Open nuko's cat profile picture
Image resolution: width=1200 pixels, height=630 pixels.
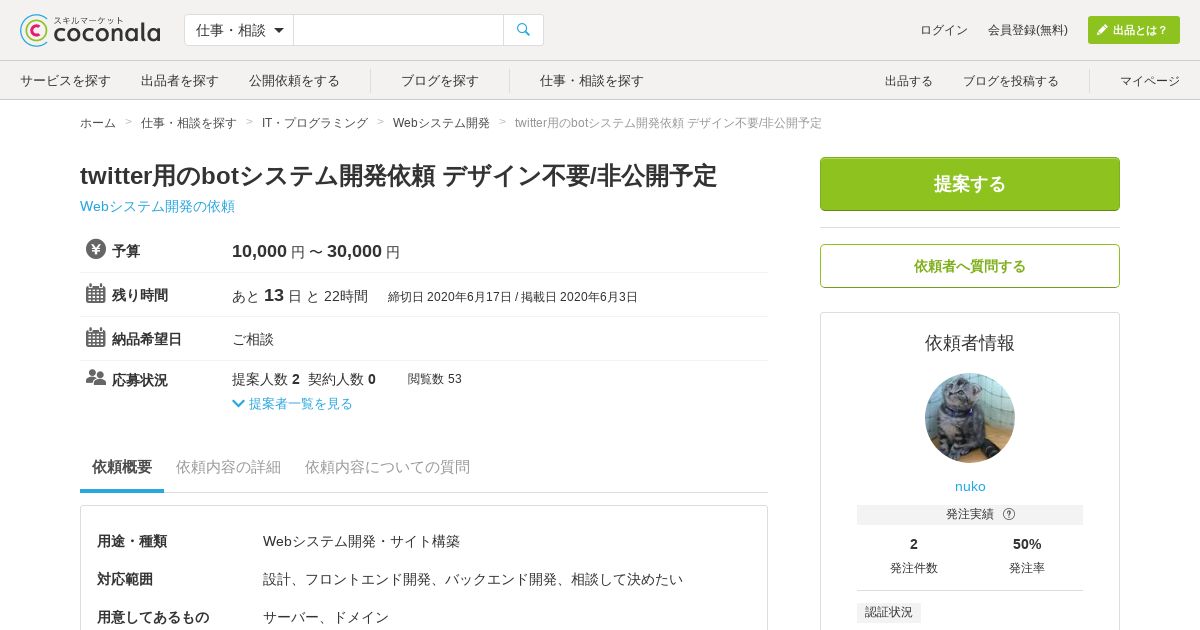click(x=970, y=418)
